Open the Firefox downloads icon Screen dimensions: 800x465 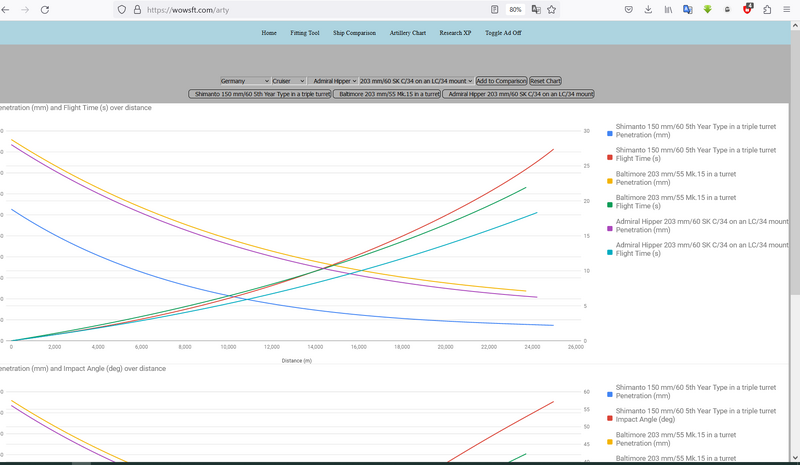click(x=648, y=10)
